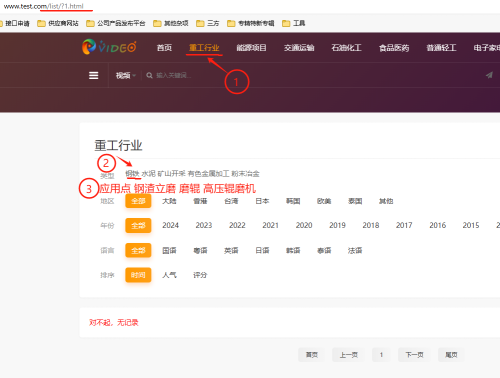Viewport: 500px width, 378px height.
Task: Select 大陆 region filter
Action: pos(169,201)
